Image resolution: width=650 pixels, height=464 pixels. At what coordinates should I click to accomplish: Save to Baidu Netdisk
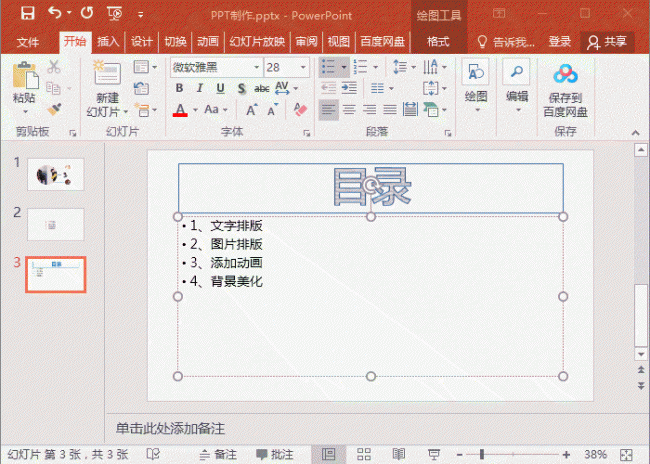565,90
